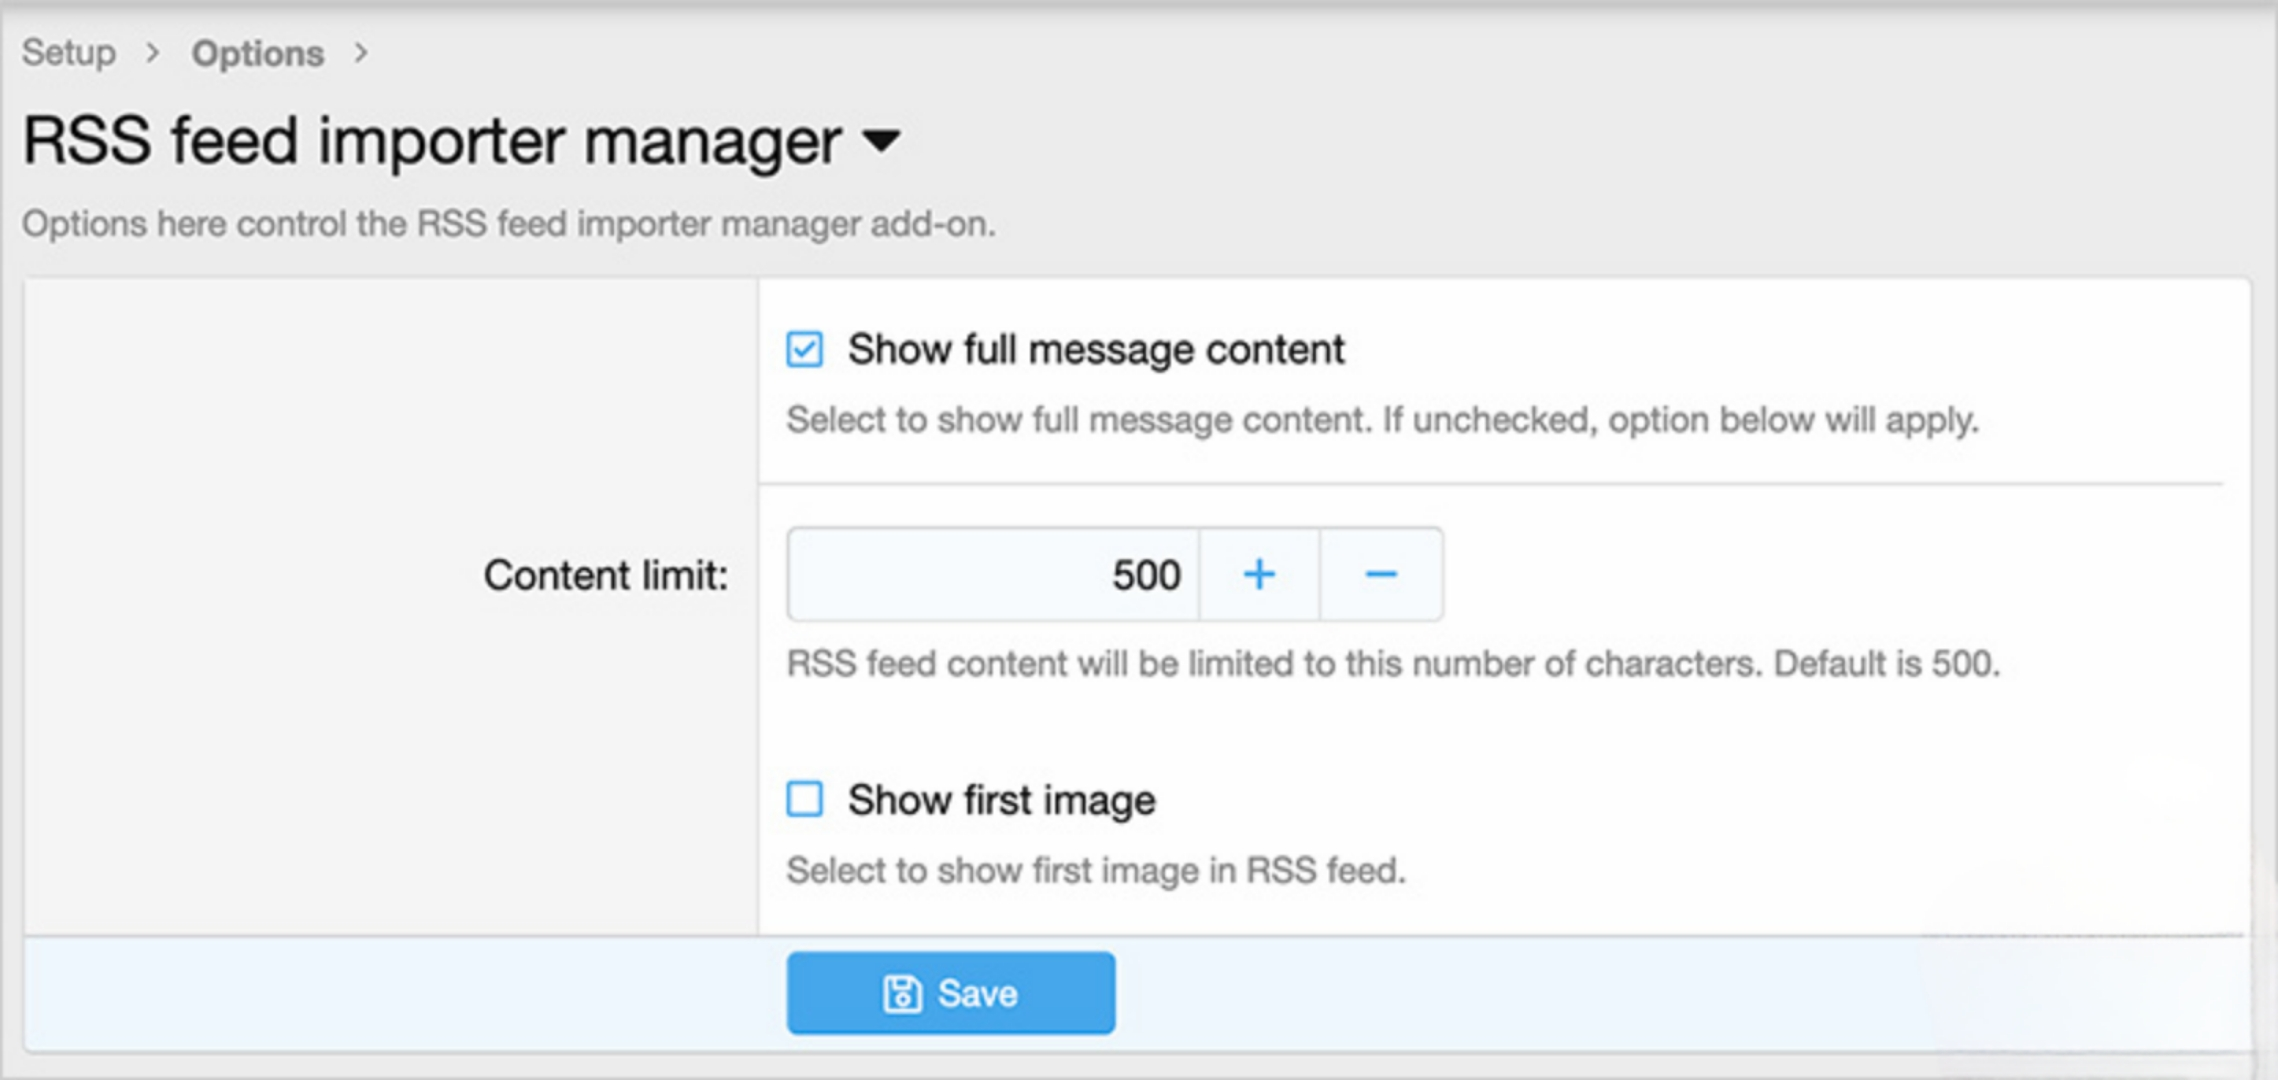
Task: Click the Show full message content label
Action: click(x=1095, y=350)
